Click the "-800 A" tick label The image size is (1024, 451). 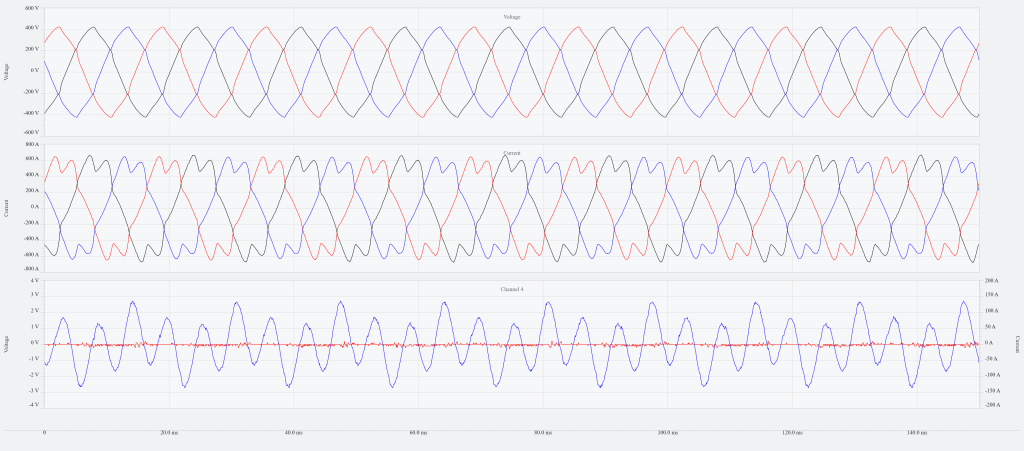pos(32,269)
